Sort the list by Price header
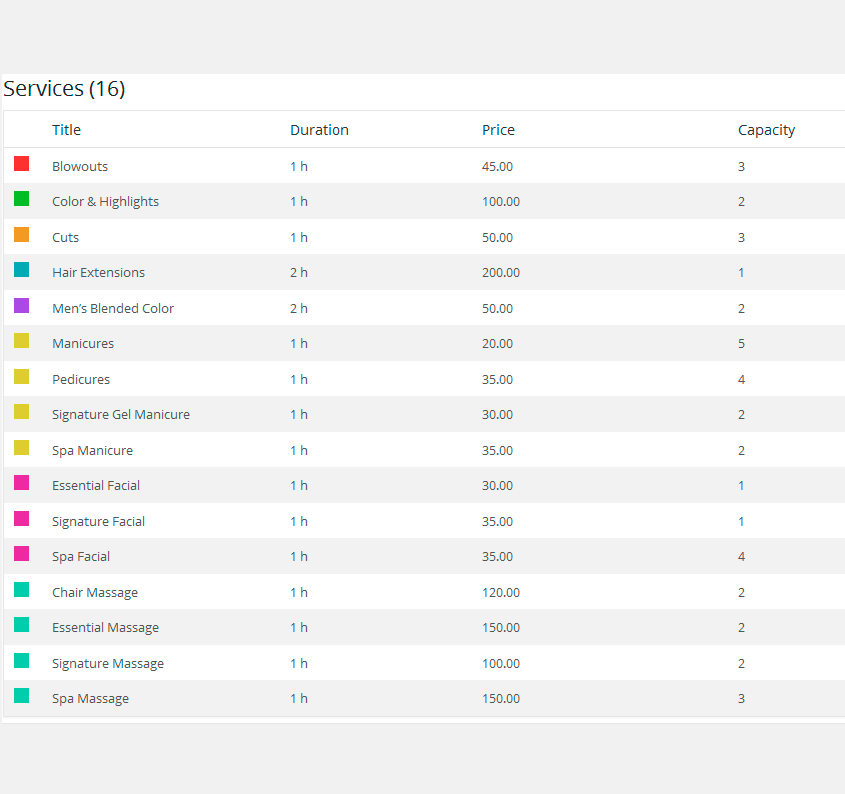 tap(498, 130)
